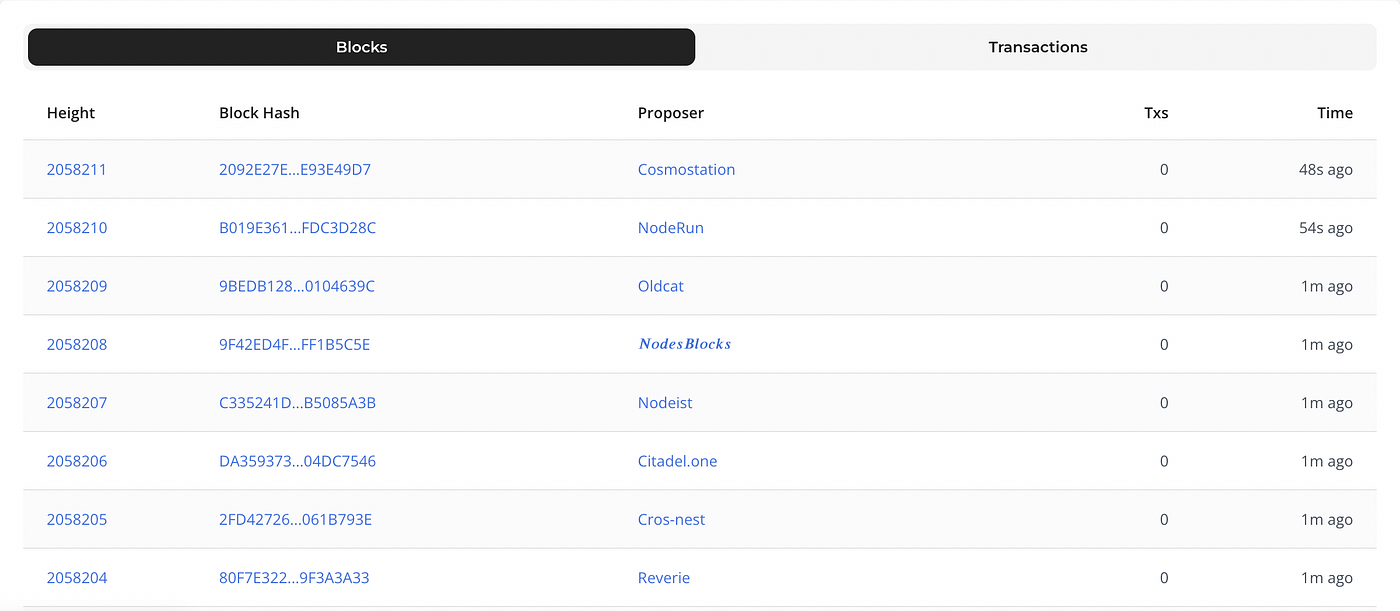Open the Oldcat validator link
This screenshot has width=1400, height=611.
click(x=661, y=286)
